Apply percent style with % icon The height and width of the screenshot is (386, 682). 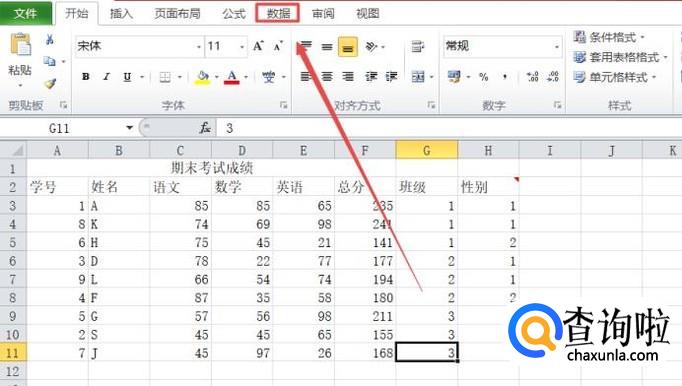click(484, 77)
